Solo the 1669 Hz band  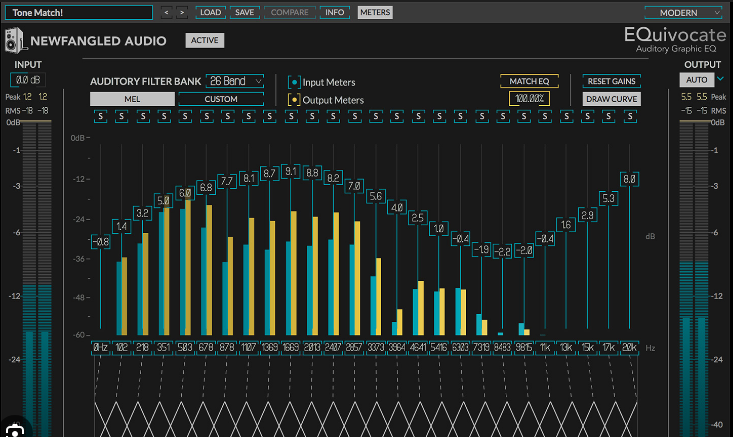tap(291, 116)
